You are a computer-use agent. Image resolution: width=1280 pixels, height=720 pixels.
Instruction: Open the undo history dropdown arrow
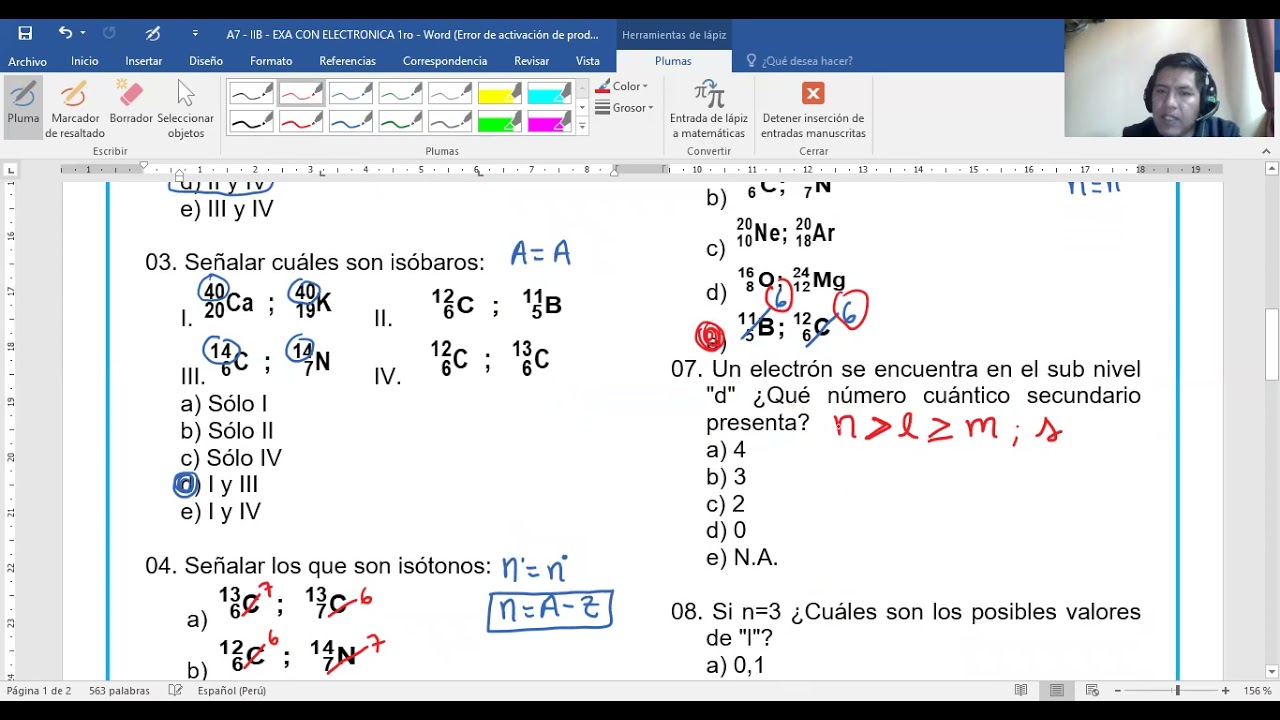[x=83, y=33]
